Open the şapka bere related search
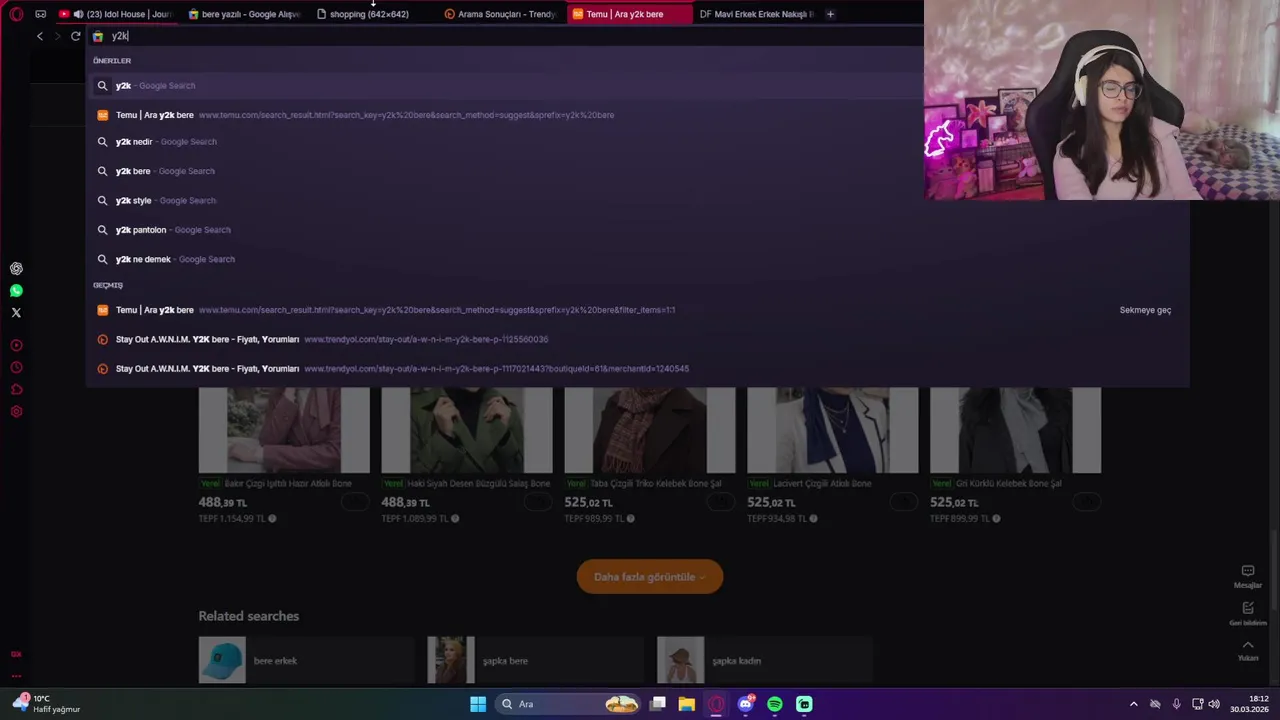1280x720 pixels. (x=535, y=660)
